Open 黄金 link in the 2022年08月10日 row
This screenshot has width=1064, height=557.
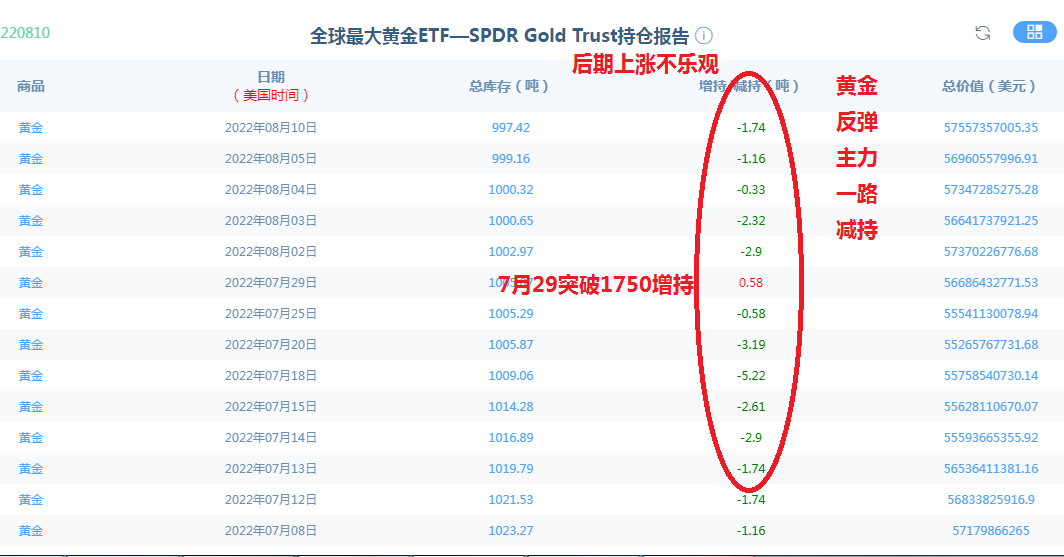pyautogui.click(x=31, y=128)
